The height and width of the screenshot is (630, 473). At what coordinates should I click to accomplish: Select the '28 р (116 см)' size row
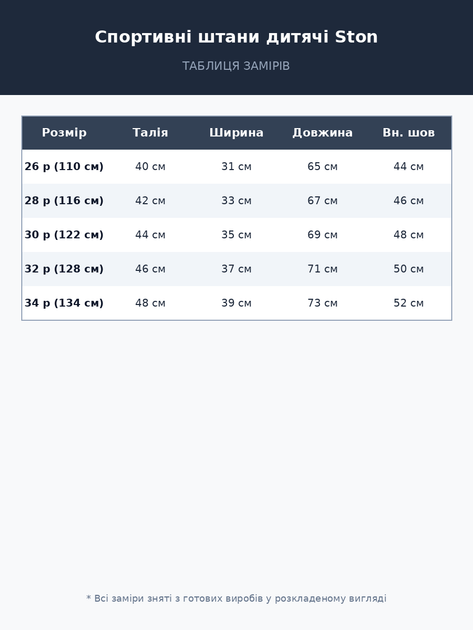(x=237, y=200)
